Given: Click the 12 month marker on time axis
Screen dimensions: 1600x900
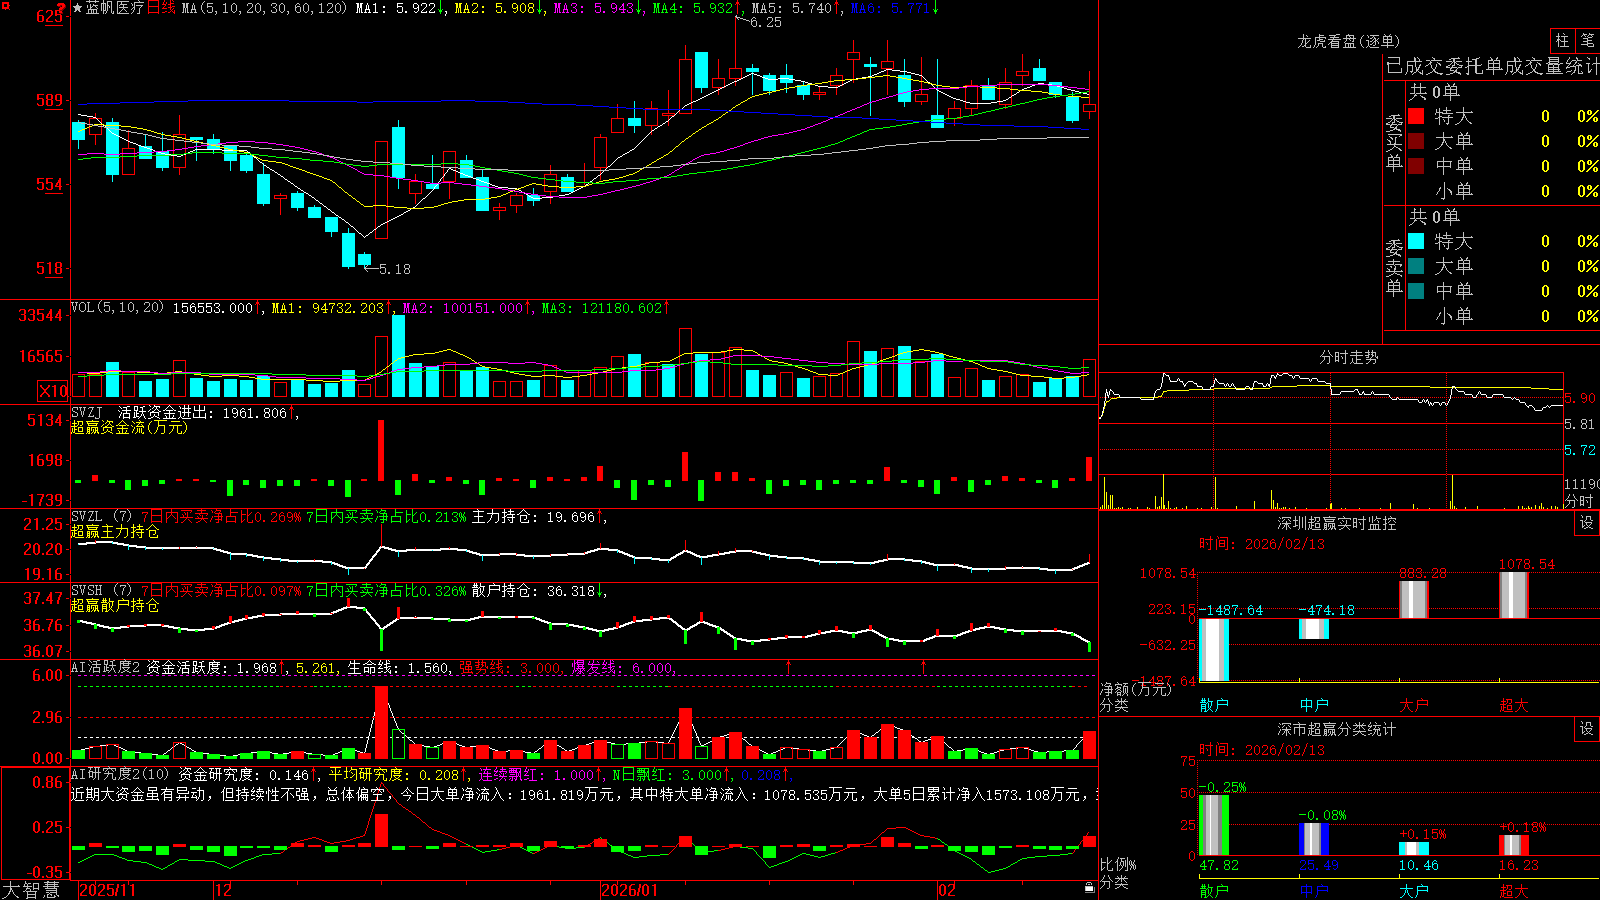Looking at the screenshot, I should pyautogui.click(x=224, y=890).
